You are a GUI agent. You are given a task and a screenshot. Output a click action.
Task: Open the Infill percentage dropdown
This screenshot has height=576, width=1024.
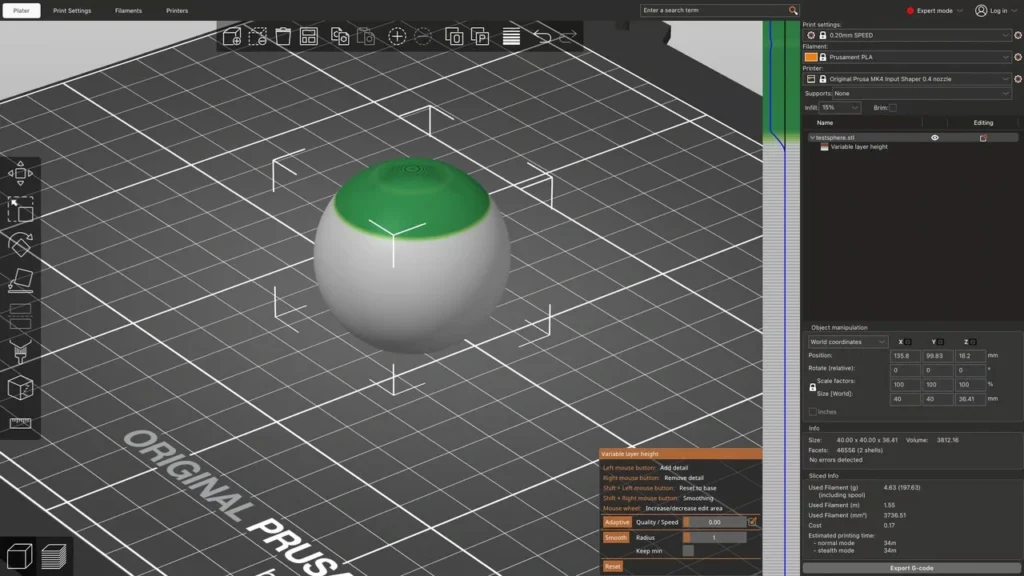pos(840,108)
